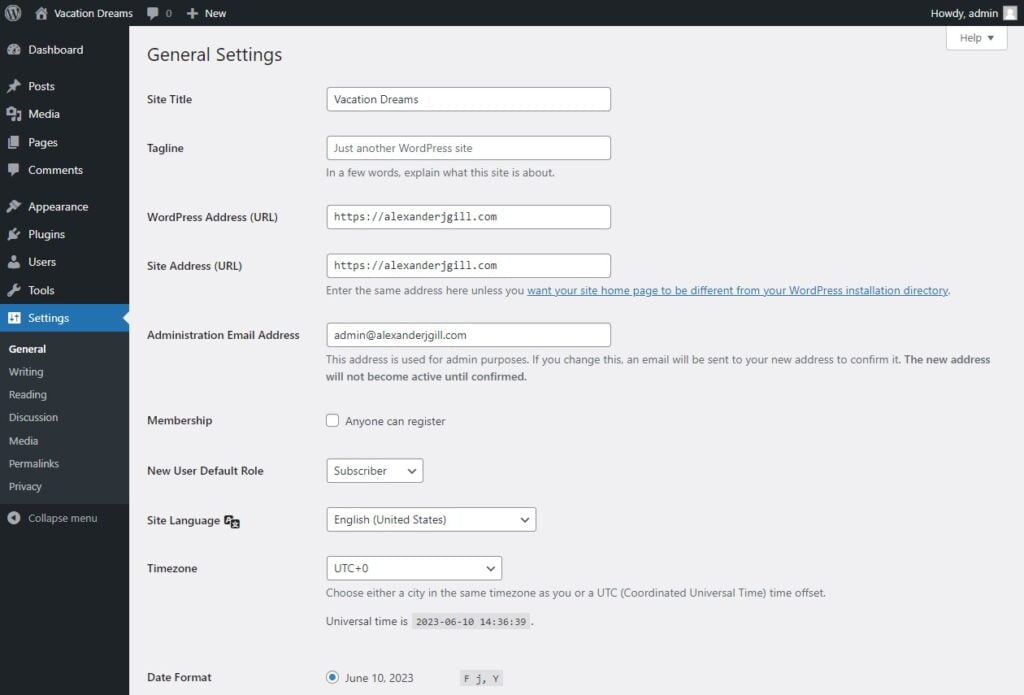Open the New User Default Role dropdown
The image size is (1024, 695).
click(375, 471)
